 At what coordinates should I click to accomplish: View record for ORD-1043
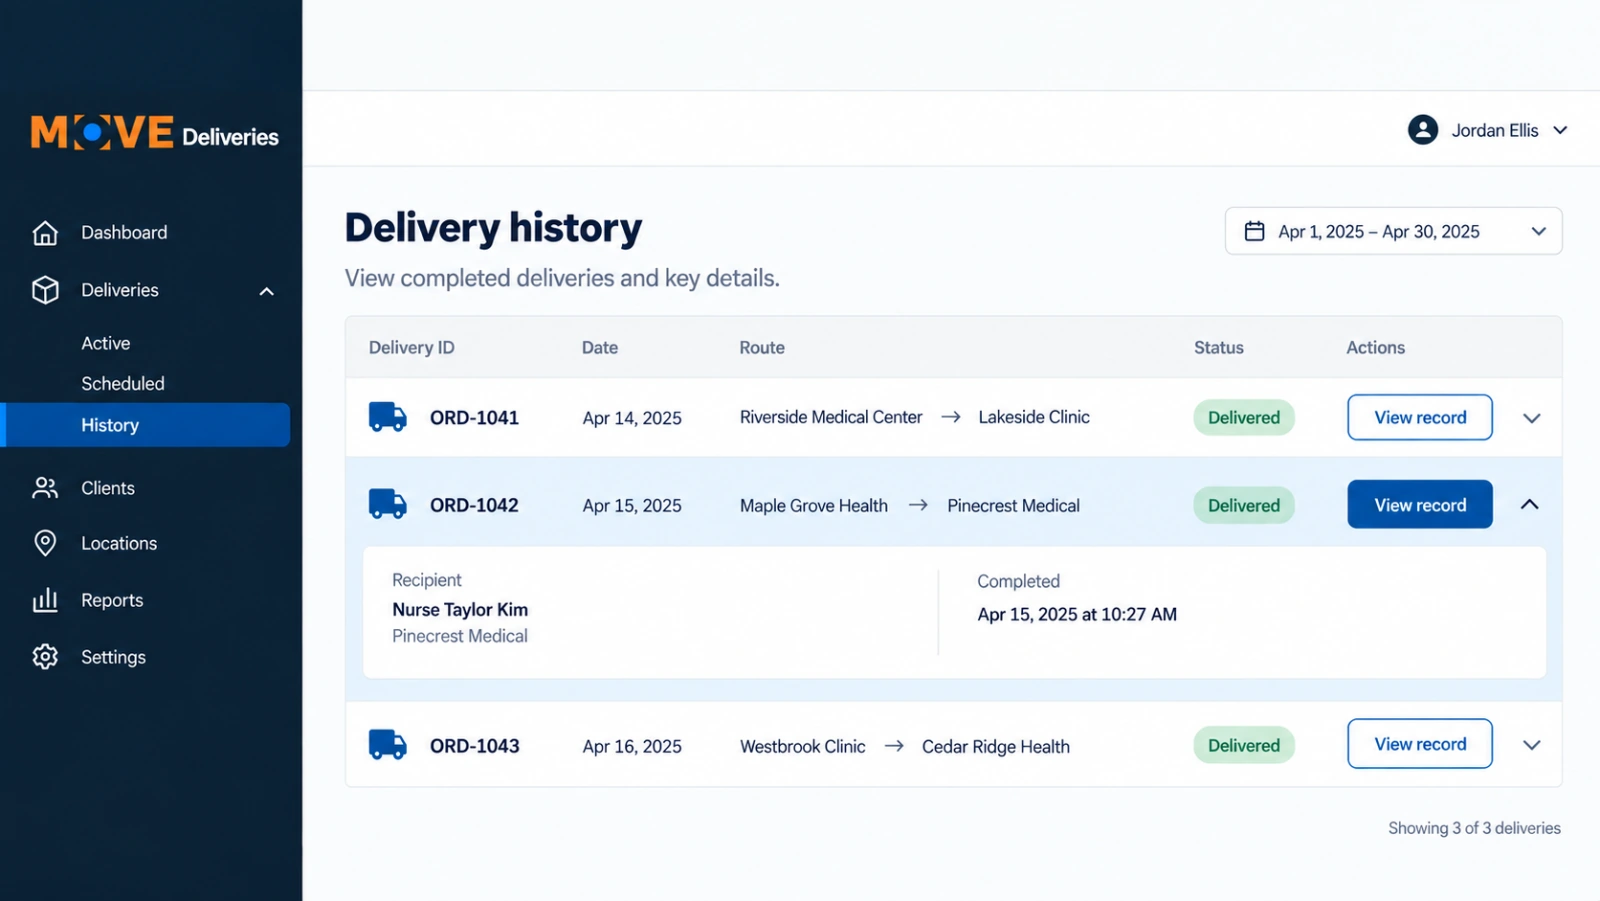coord(1420,743)
